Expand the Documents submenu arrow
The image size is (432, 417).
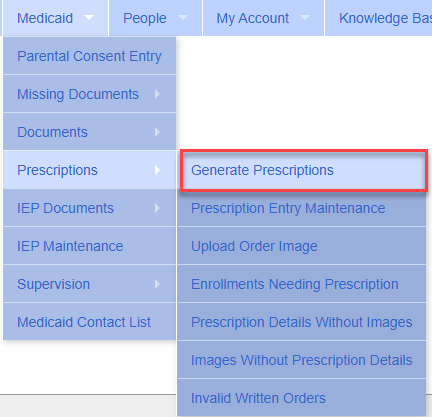coord(157,132)
